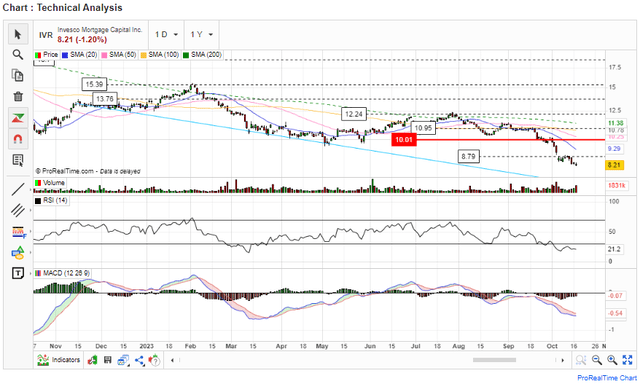Select the shapes drawing tool

tap(18, 253)
